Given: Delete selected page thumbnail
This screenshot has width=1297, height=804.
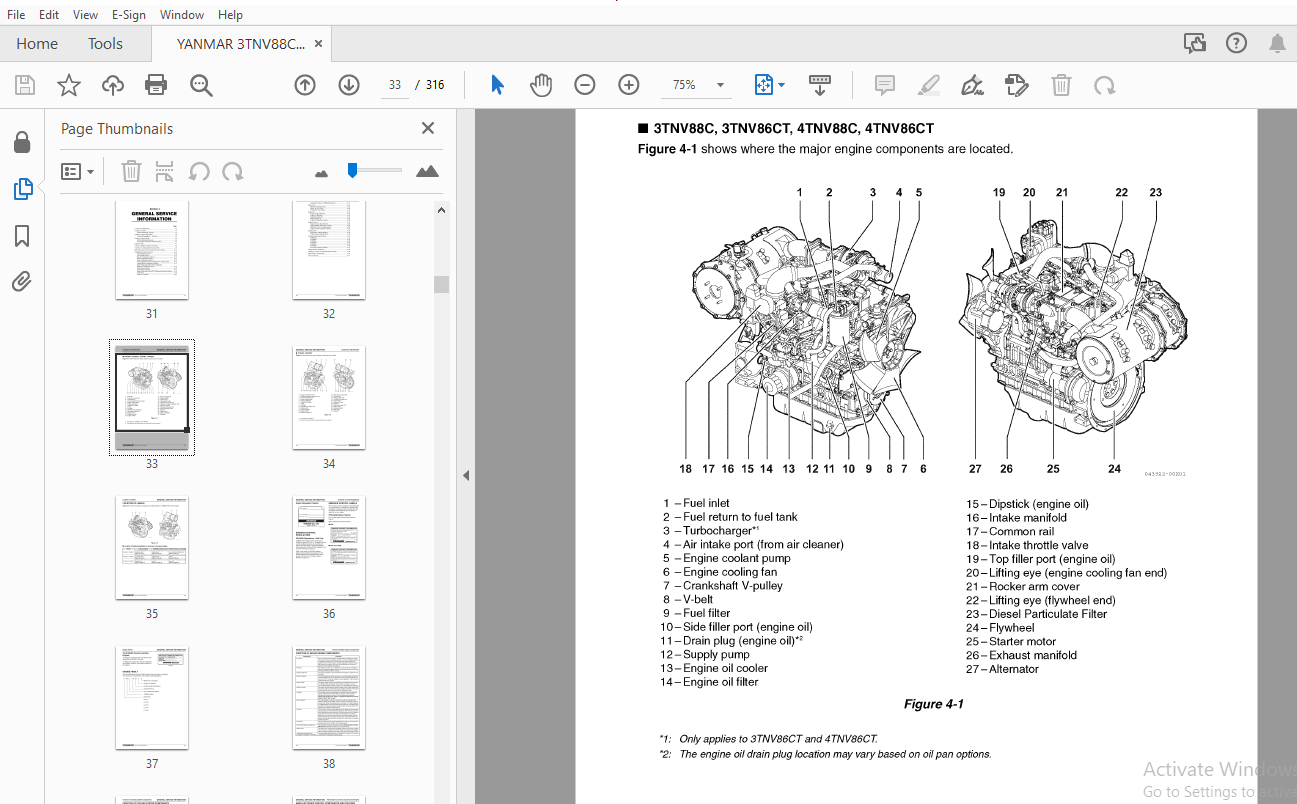Looking at the screenshot, I should pyautogui.click(x=131, y=172).
